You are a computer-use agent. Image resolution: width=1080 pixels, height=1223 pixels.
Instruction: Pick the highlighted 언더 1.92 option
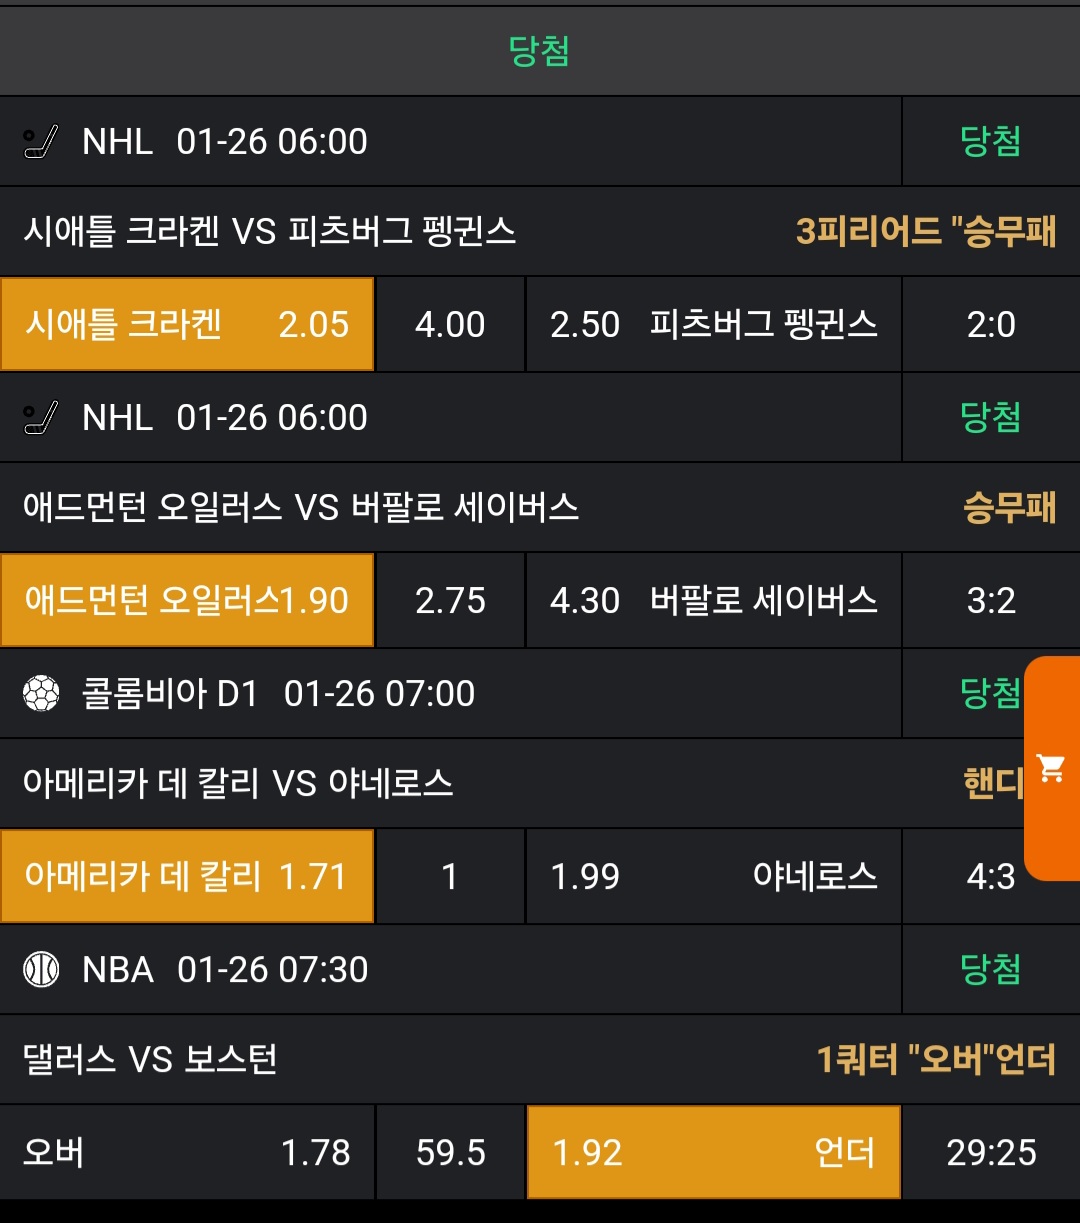tap(713, 1153)
